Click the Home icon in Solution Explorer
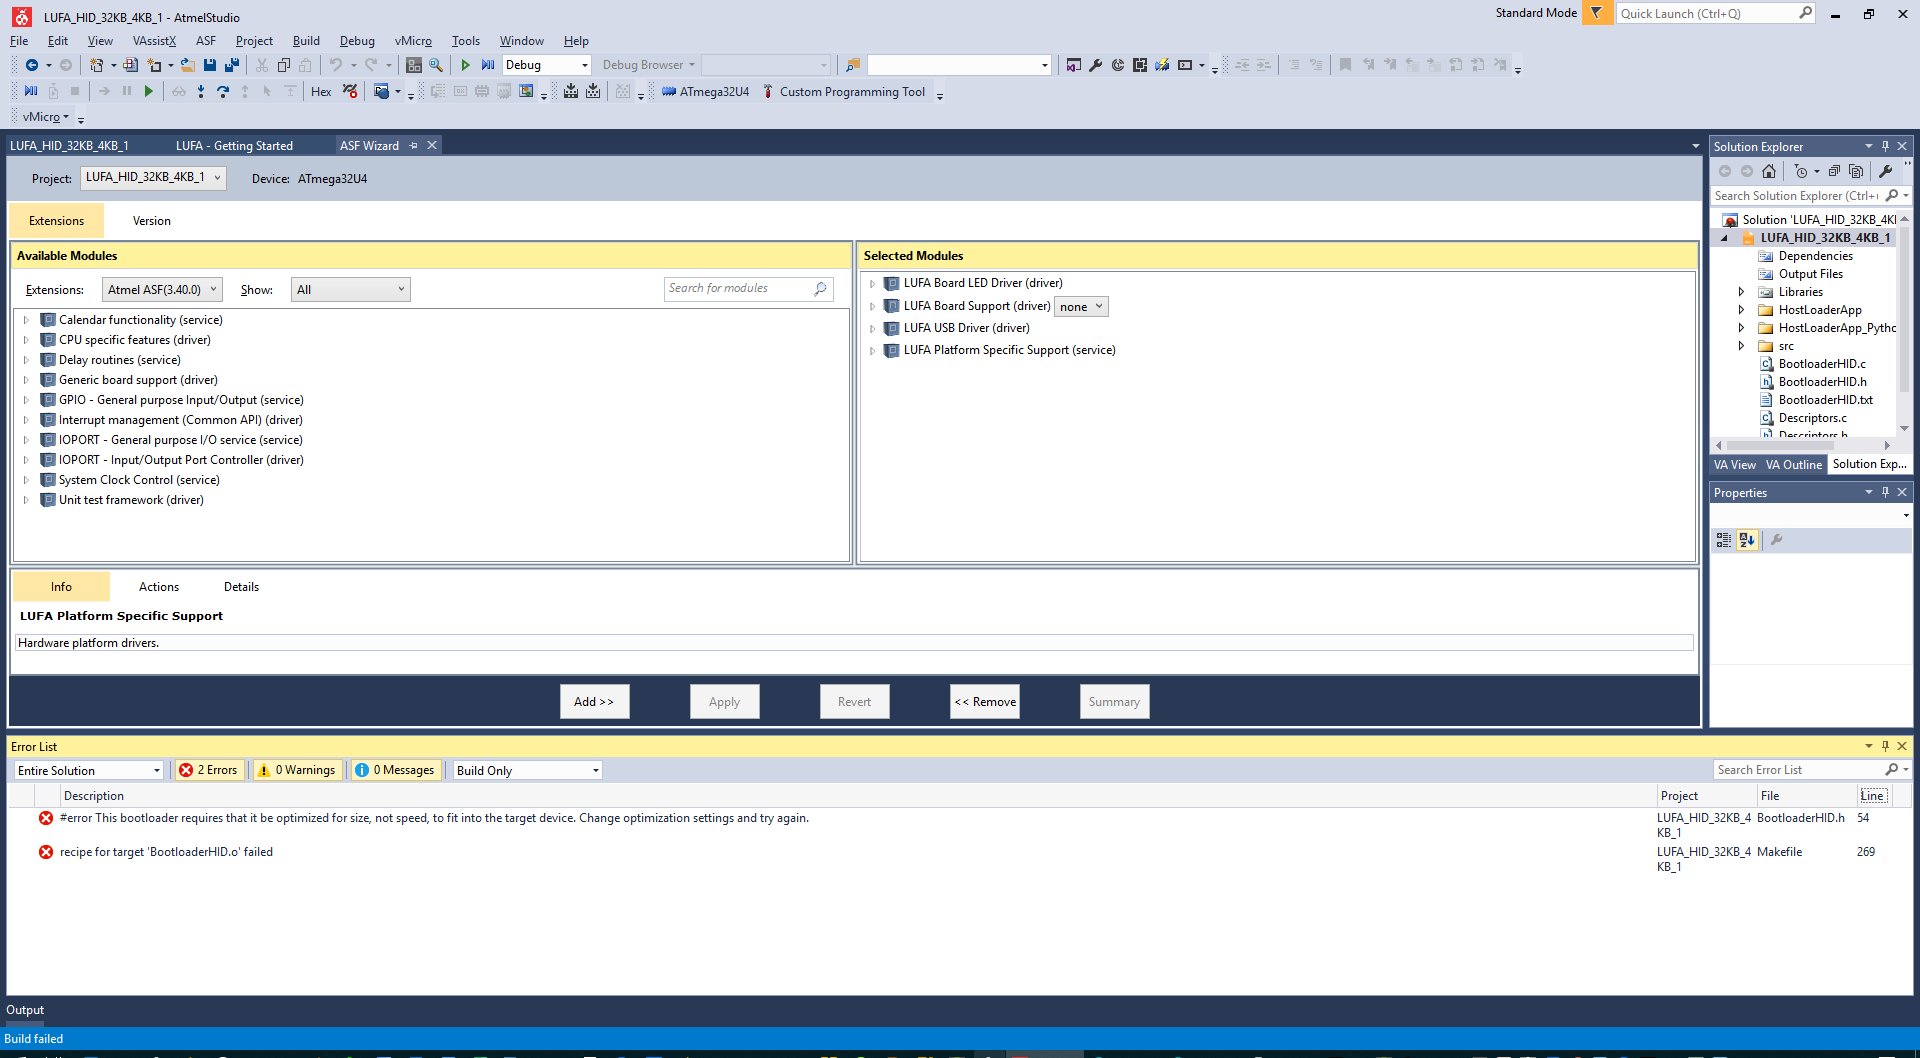 (x=1769, y=171)
